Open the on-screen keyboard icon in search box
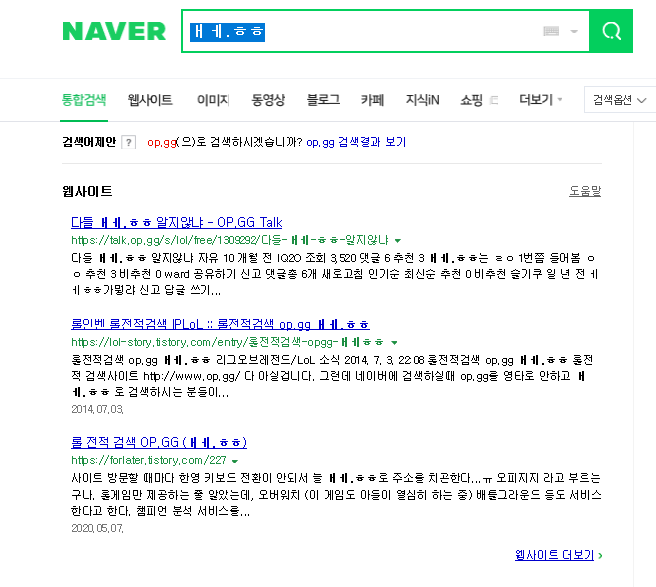This screenshot has height=587, width=656. tap(551, 31)
